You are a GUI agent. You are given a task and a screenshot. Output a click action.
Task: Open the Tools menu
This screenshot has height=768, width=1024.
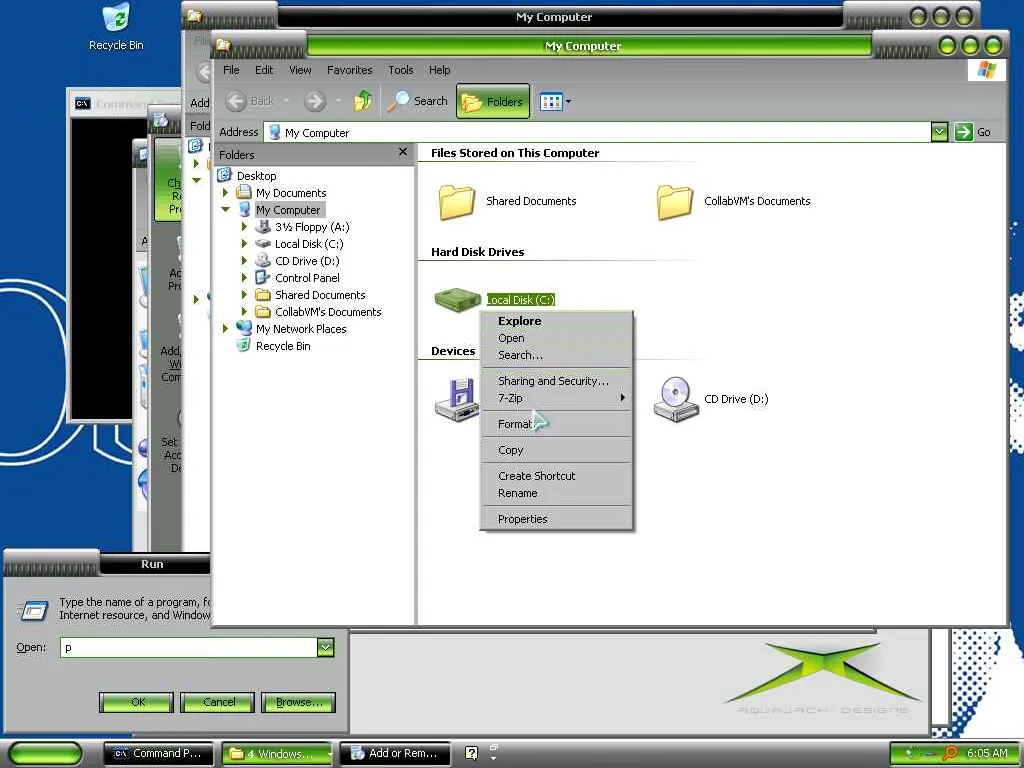[400, 70]
